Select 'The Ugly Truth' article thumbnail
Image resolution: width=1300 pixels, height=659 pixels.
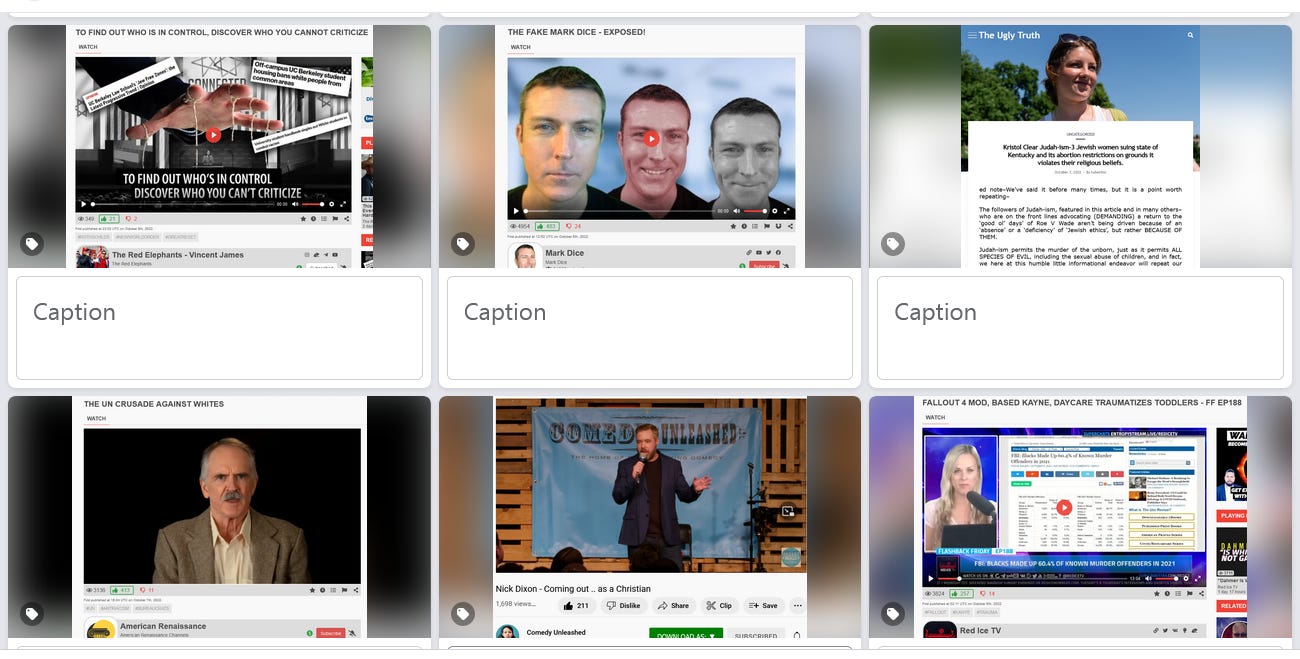(x=1080, y=146)
